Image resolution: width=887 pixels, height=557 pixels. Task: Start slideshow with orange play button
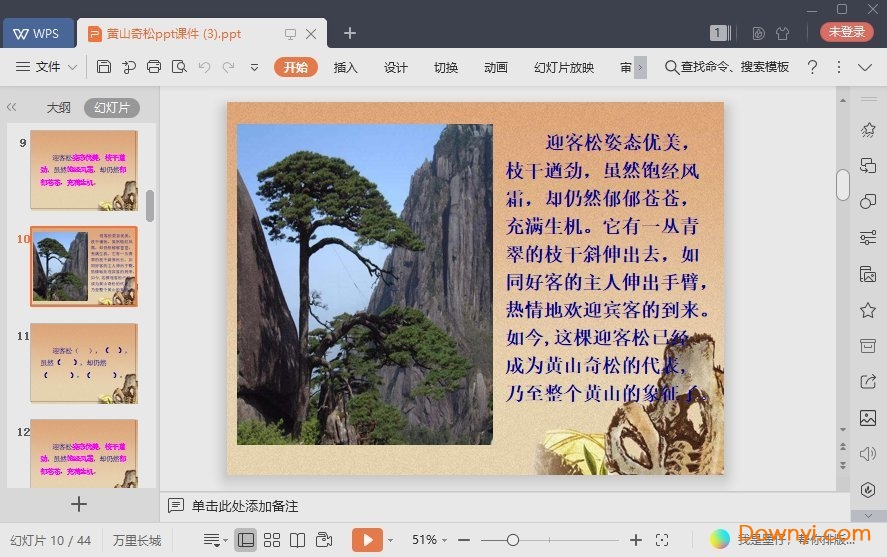click(x=367, y=540)
